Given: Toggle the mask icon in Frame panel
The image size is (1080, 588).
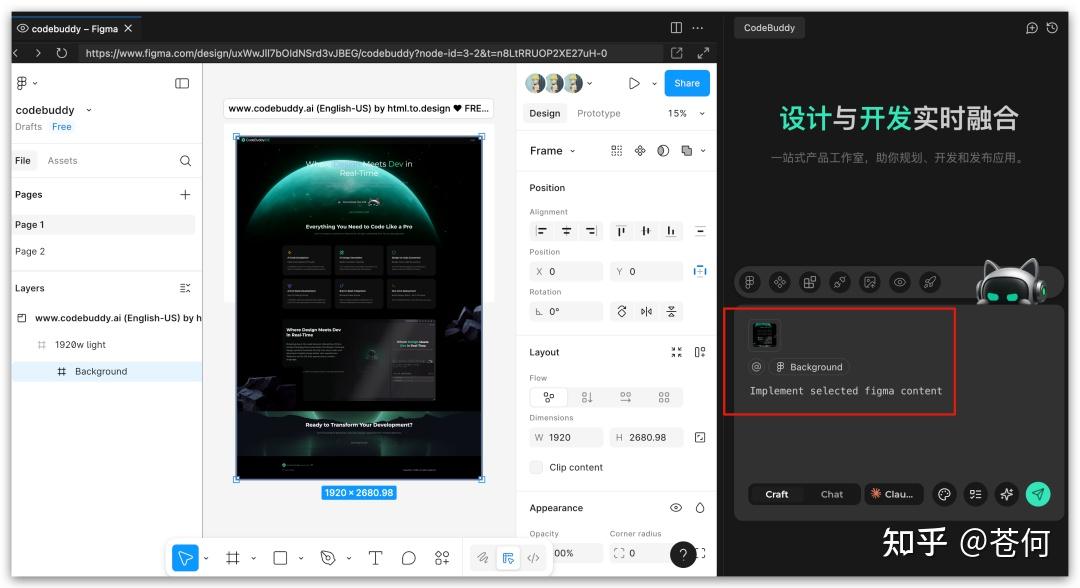Looking at the screenshot, I should coord(661,150).
